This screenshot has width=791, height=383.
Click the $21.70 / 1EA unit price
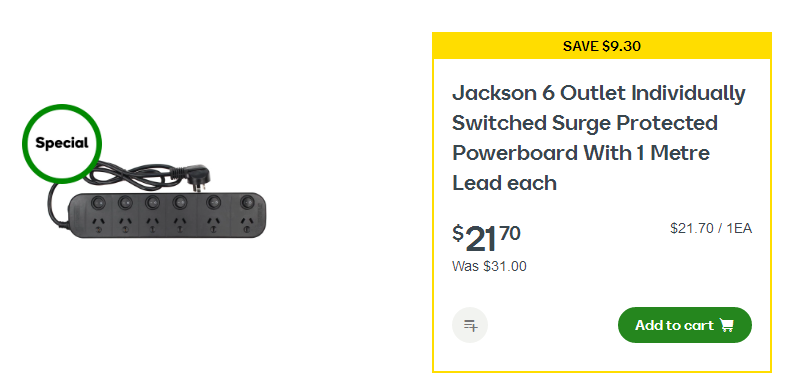click(x=711, y=229)
